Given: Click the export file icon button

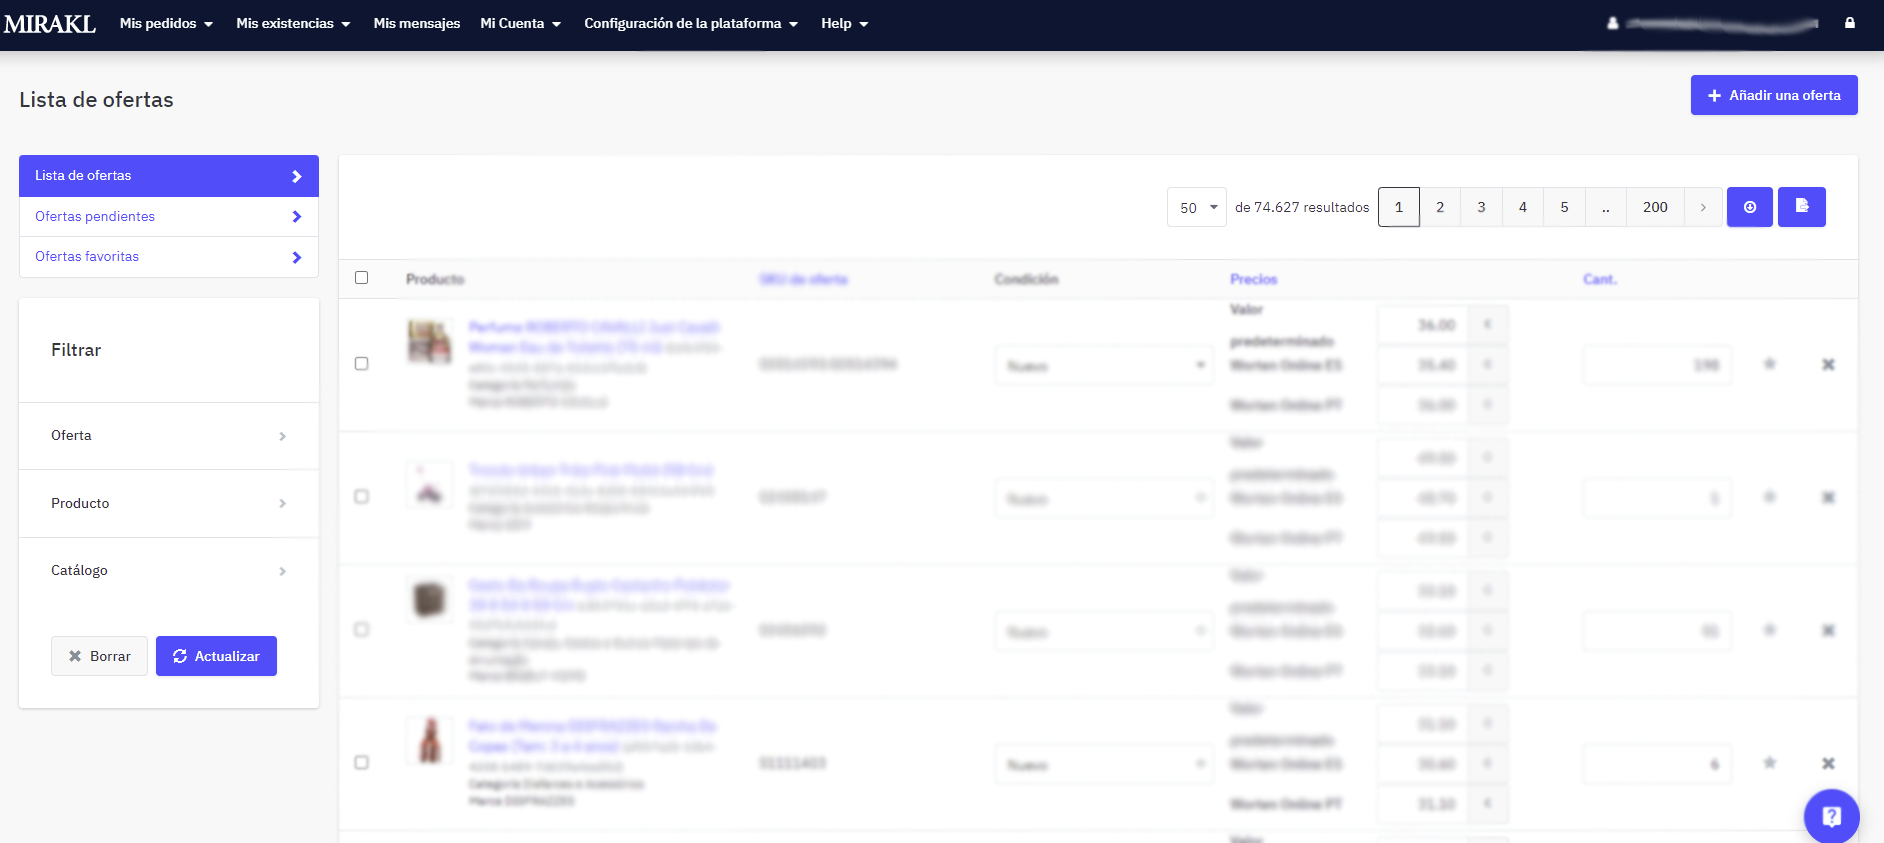Looking at the screenshot, I should tap(1801, 207).
